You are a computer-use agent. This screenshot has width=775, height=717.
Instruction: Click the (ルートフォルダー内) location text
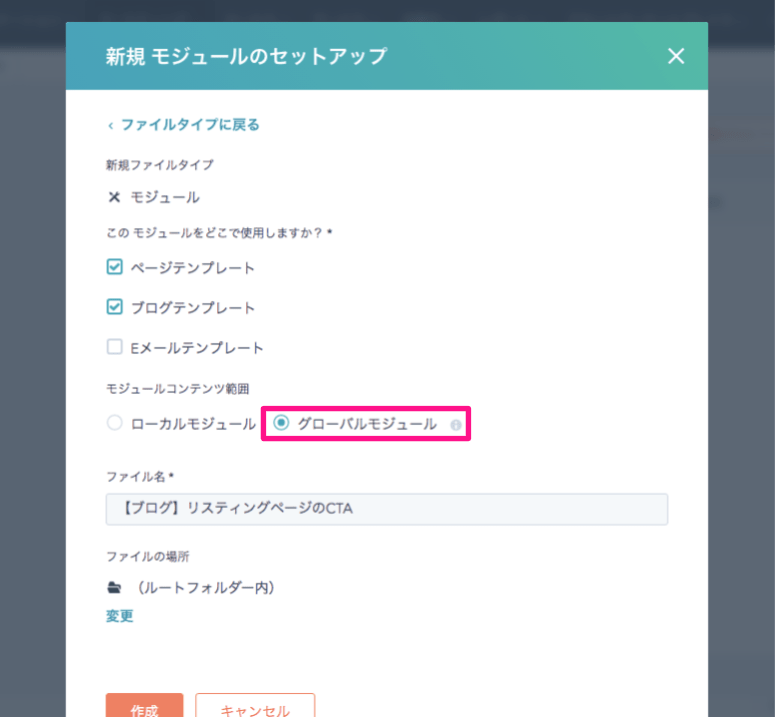pyautogui.click(x=206, y=587)
